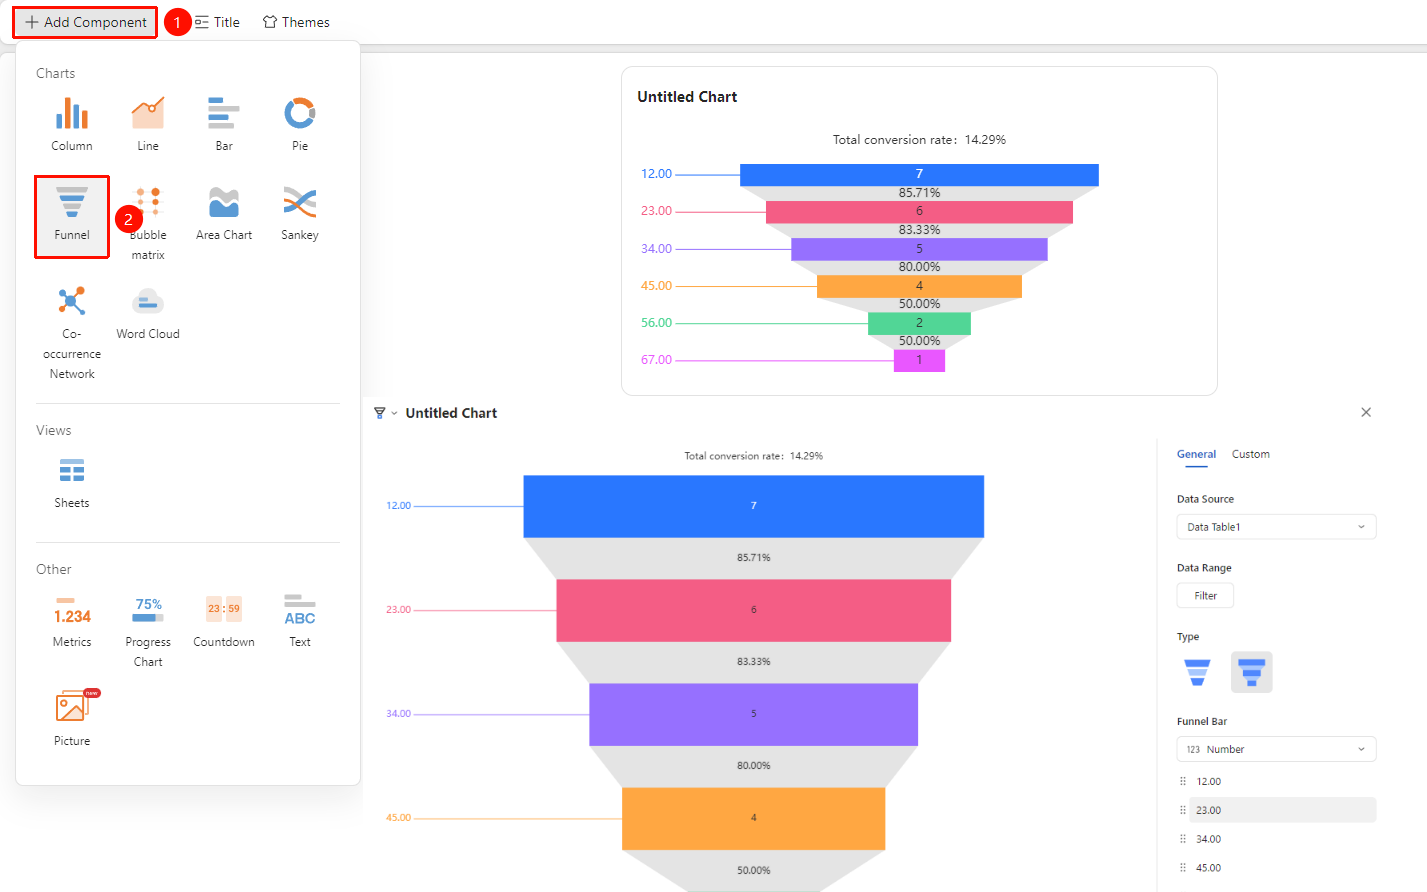Expand the chart type switcher beside Untitled Chart

(386, 413)
